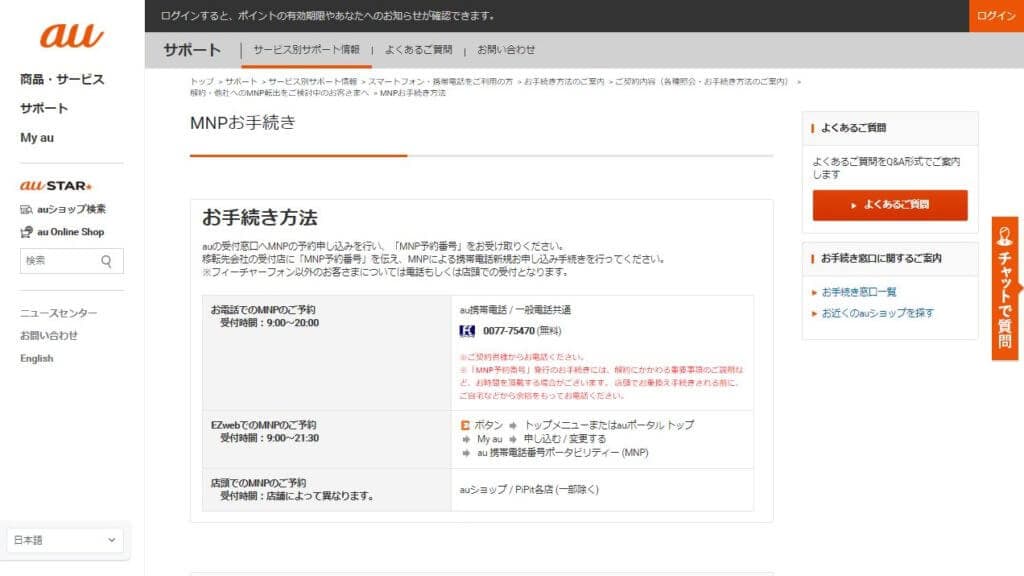Click the お手続き方法 section heading

tap(260, 217)
